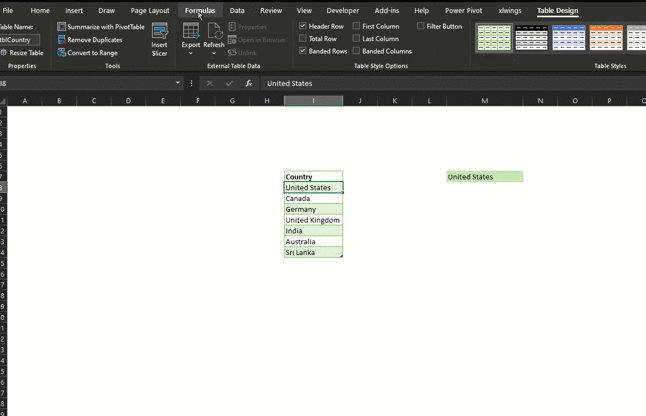Viewport: 646px width, 416px height.
Task: Select the United States cell in column I
Action: pos(313,187)
